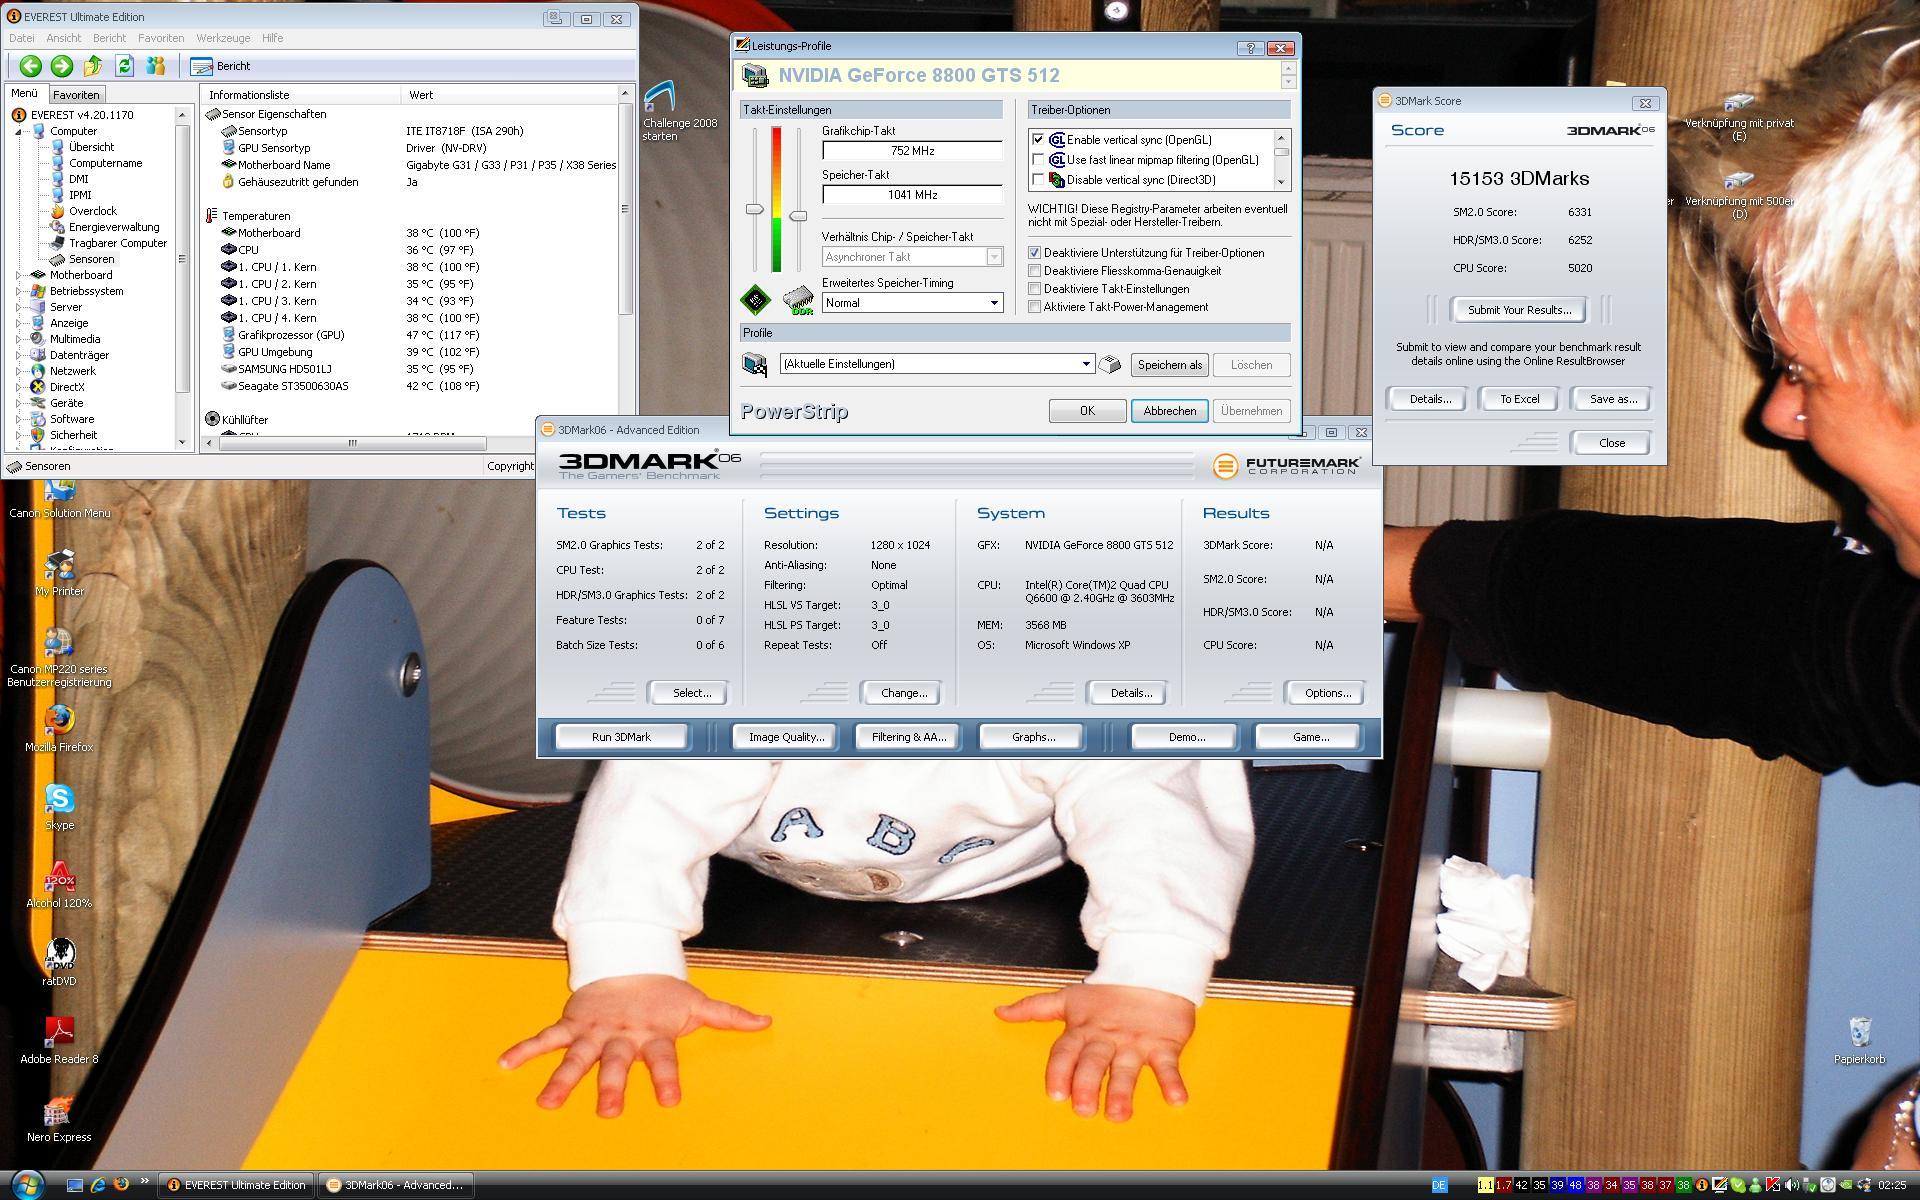Select the Alcohol 120% desktop icon
1920x1200 pixels.
tap(60, 884)
